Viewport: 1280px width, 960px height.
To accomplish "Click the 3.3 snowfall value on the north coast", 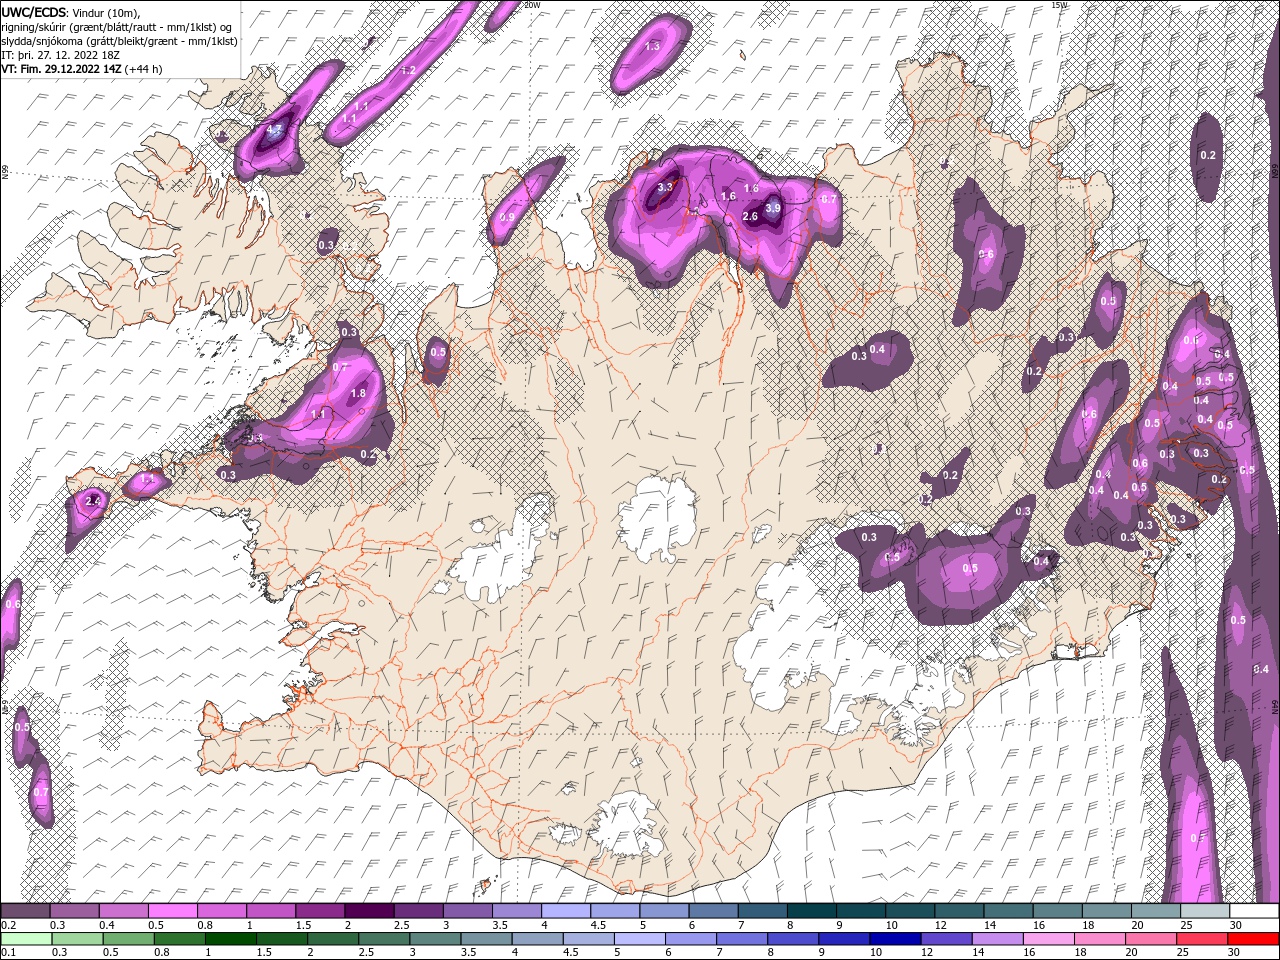I will (x=665, y=187).
